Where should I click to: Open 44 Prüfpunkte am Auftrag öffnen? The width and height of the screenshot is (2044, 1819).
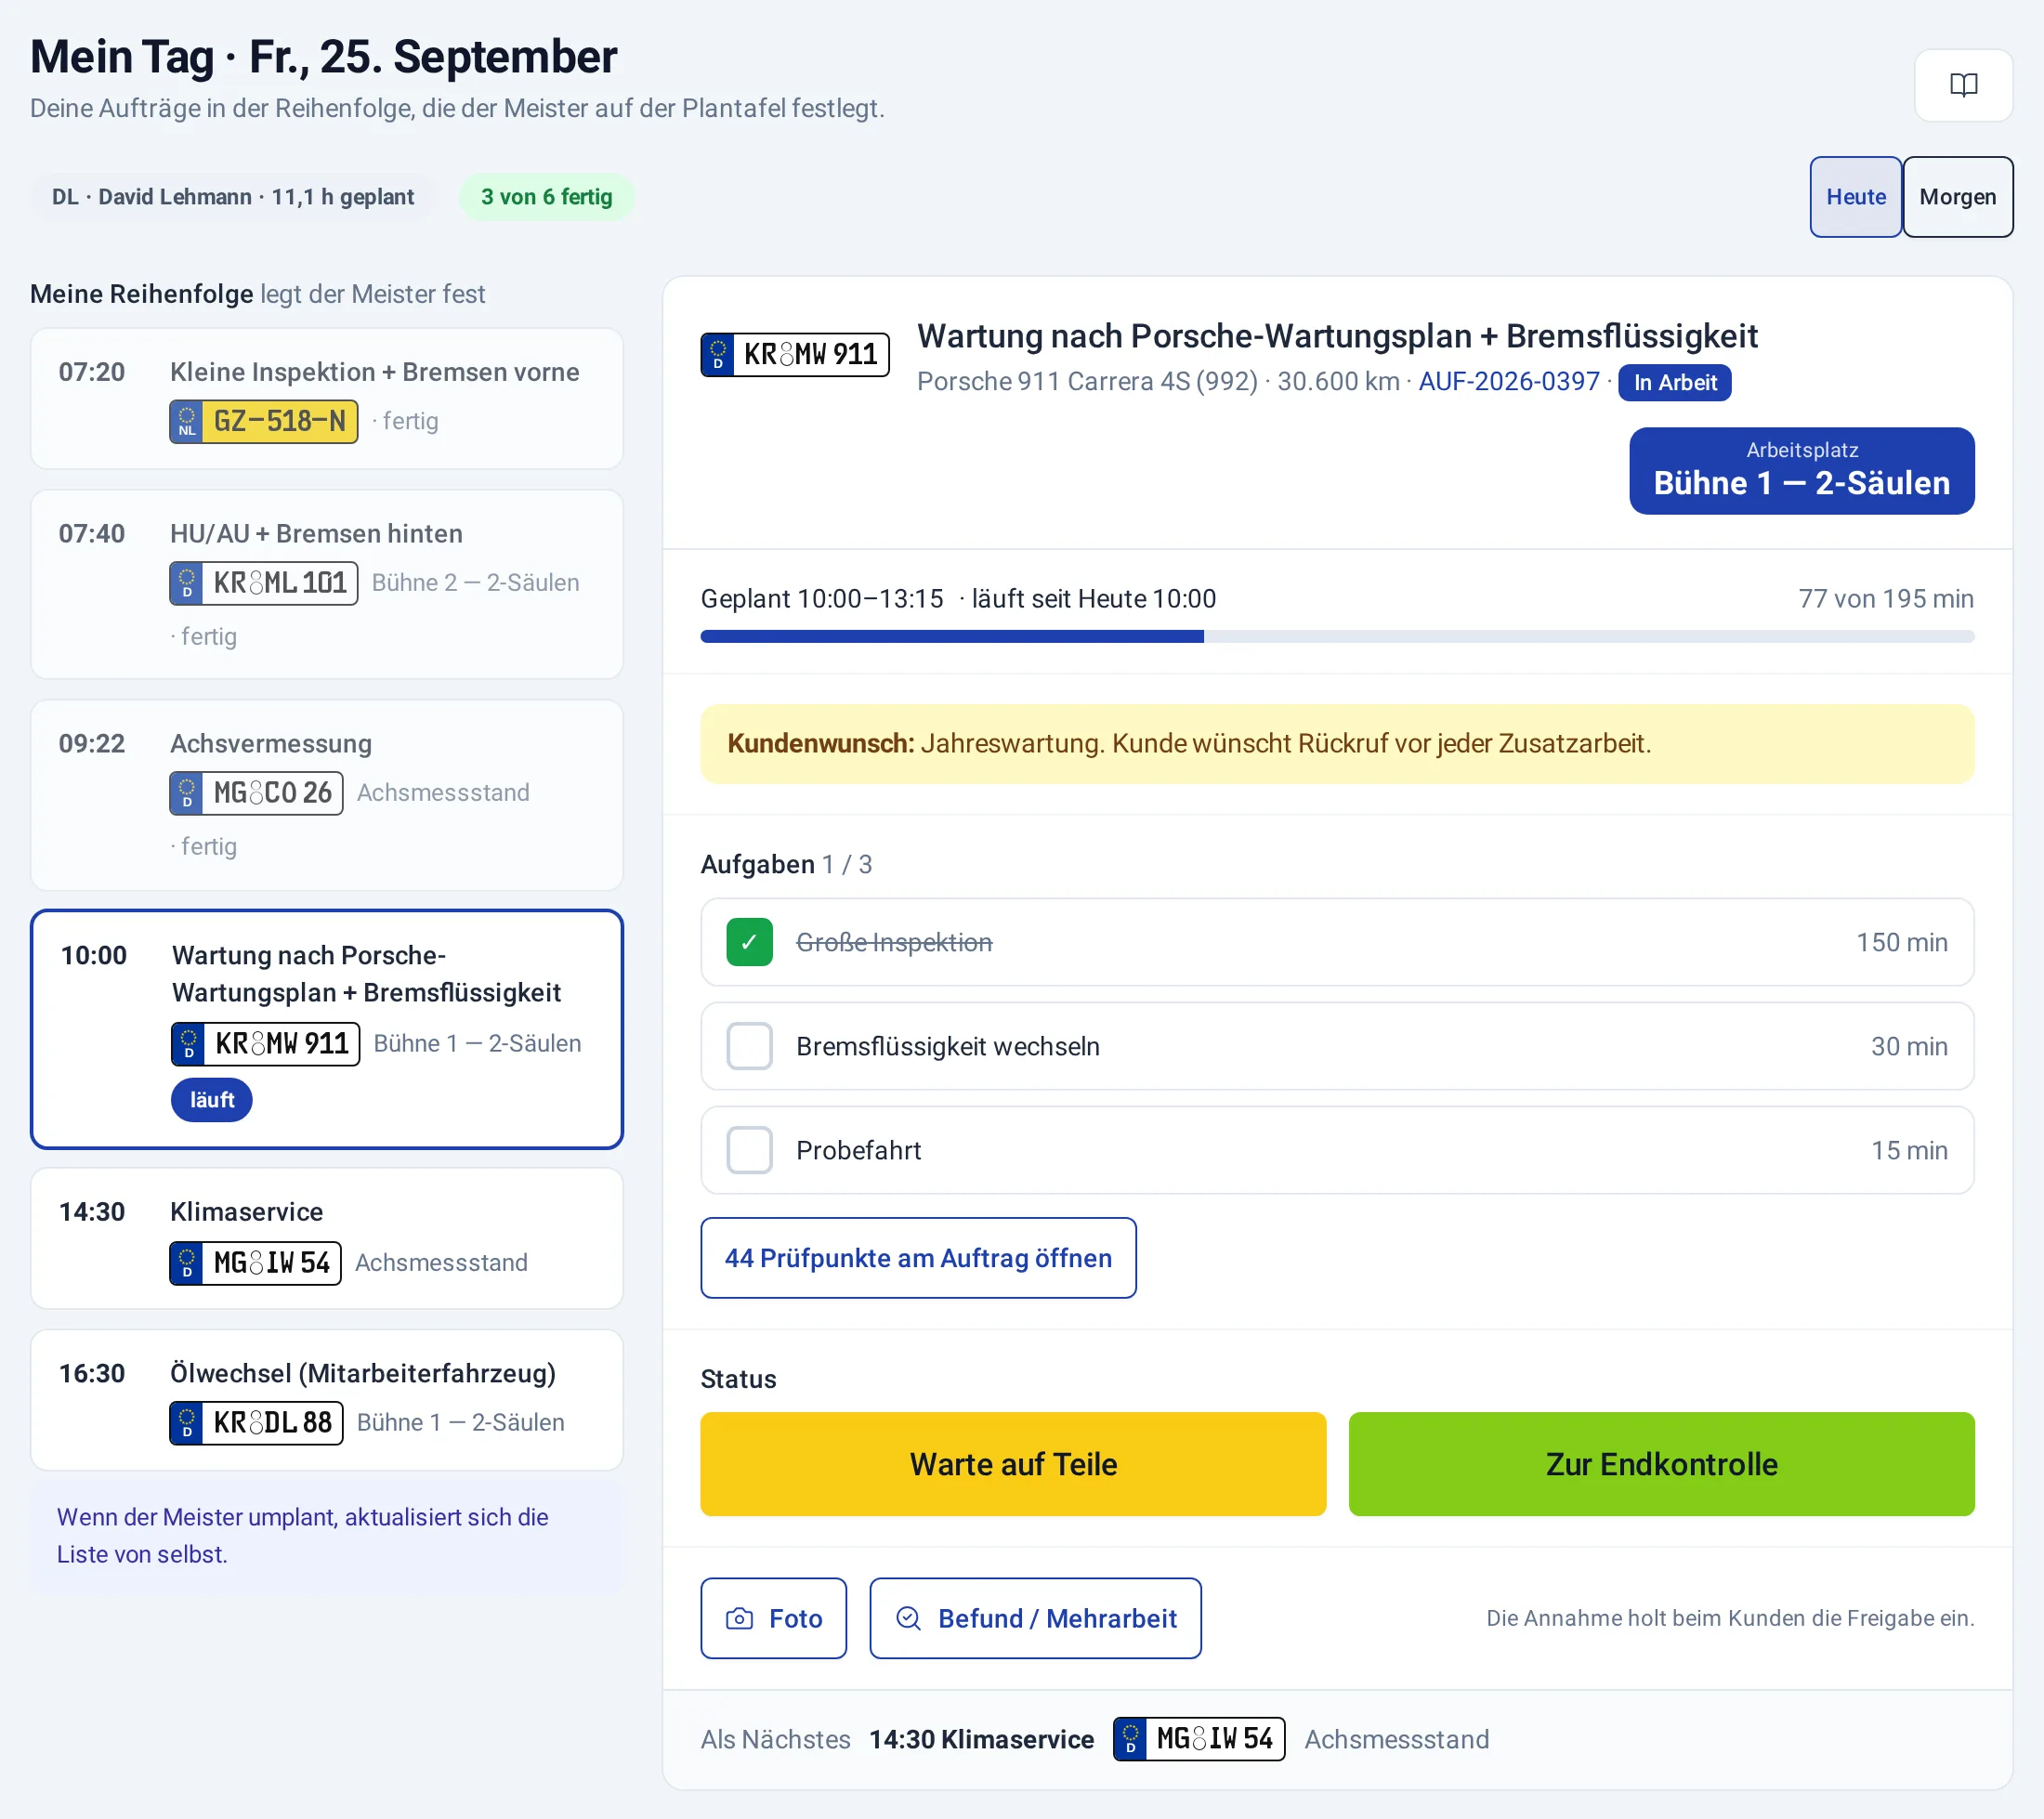click(x=918, y=1258)
